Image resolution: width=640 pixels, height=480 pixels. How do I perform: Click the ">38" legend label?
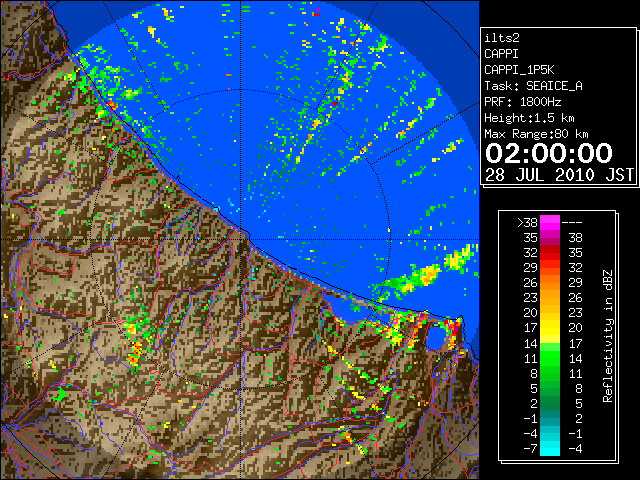point(527,223)
